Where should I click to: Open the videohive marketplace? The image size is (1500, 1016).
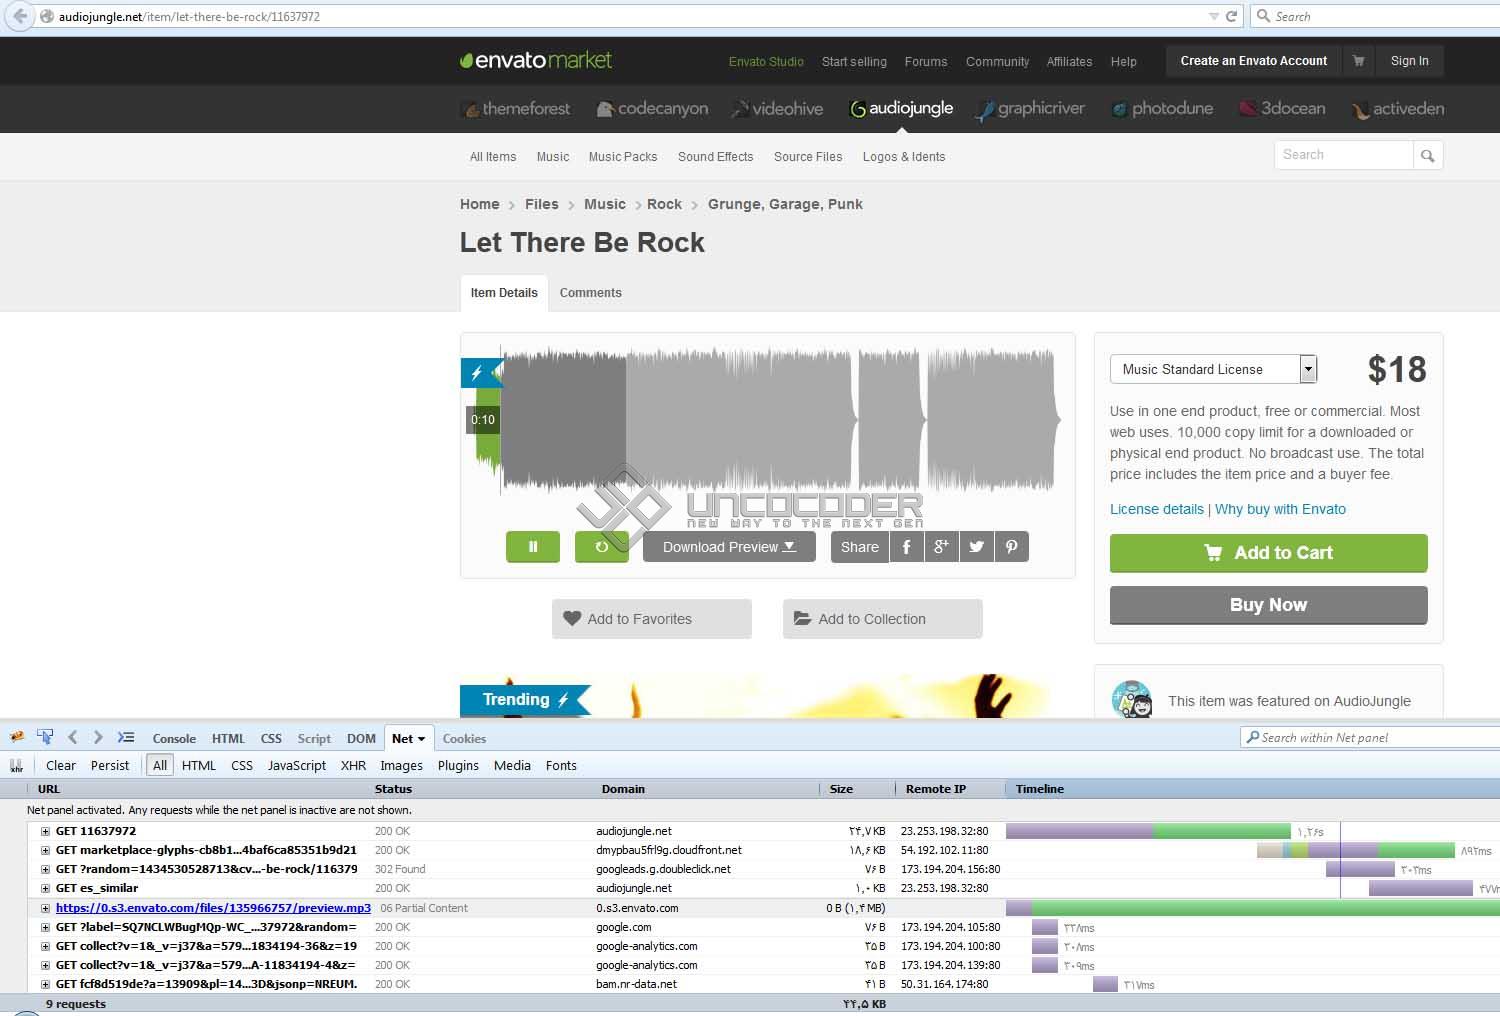pyautogui.click(x=778, y=108)
